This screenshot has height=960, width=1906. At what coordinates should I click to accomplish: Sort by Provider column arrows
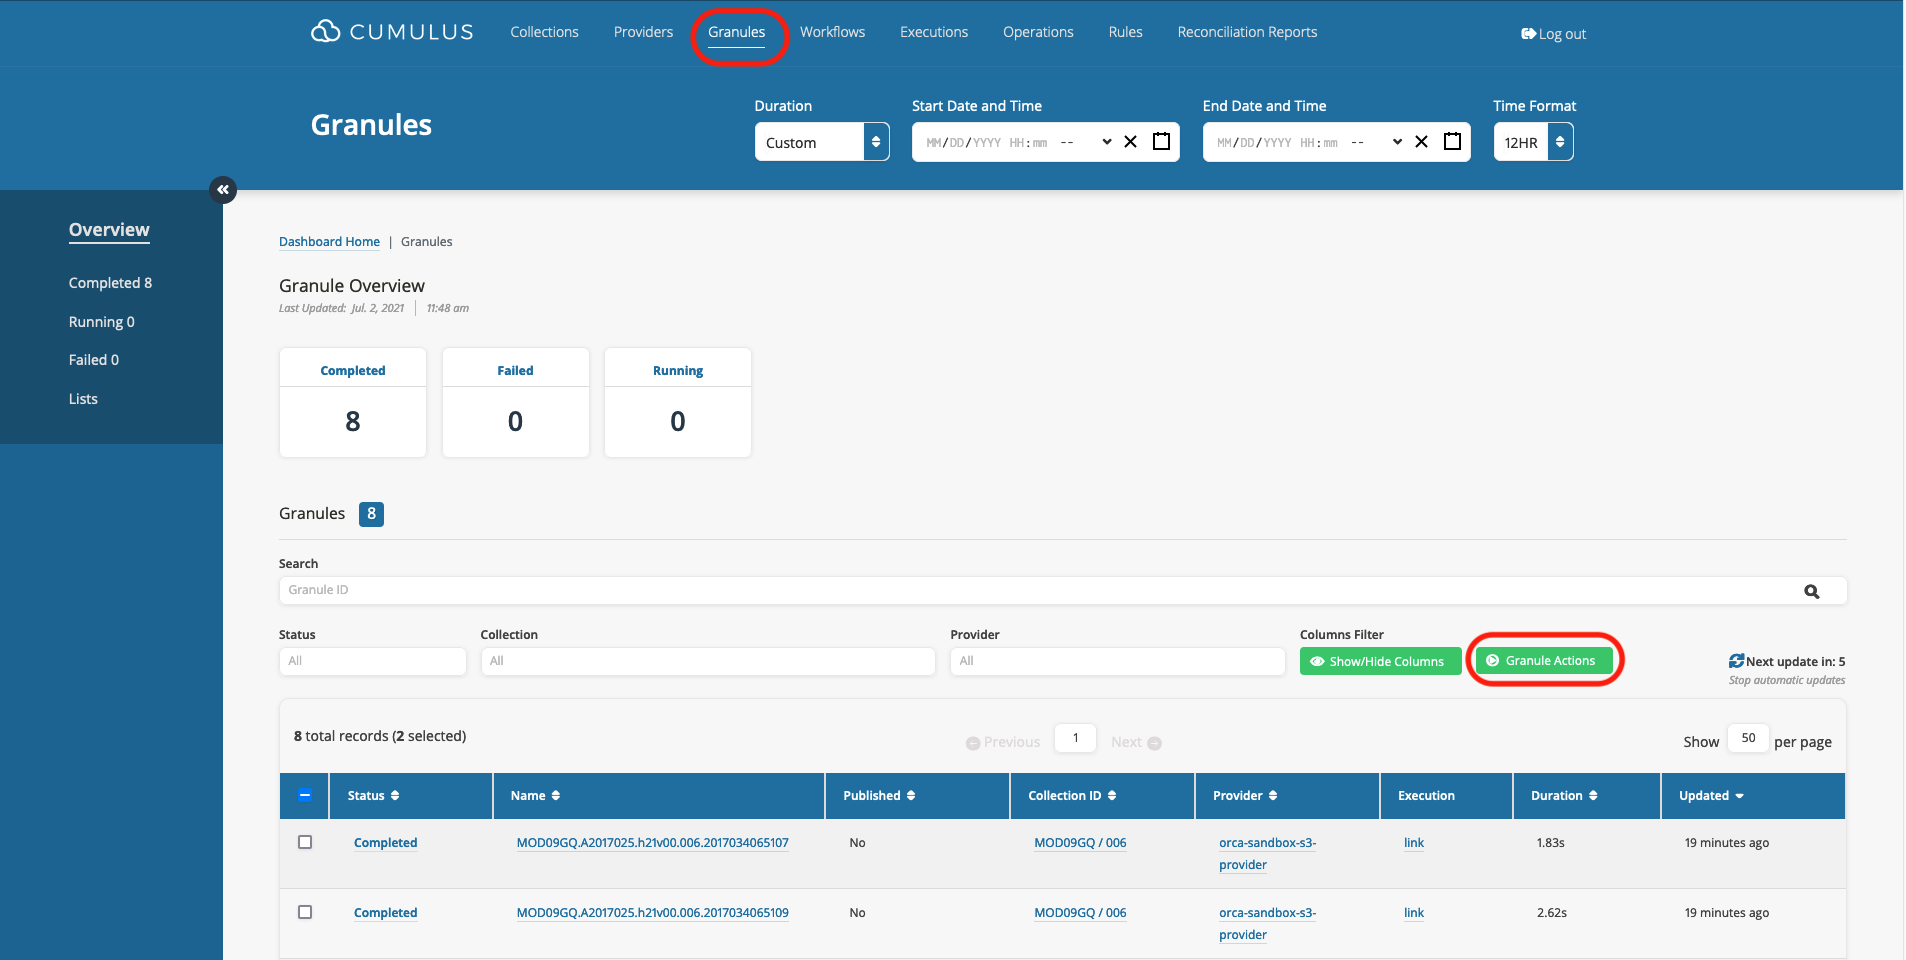click(1273, 796)
